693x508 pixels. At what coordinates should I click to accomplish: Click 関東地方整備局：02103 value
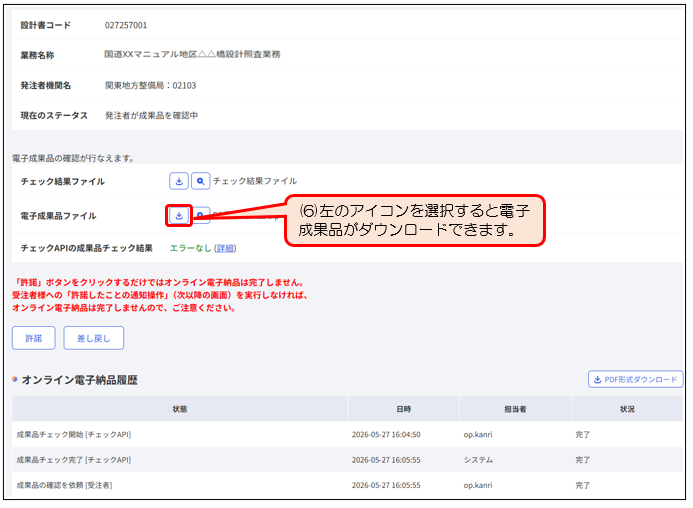click(x=151, y=85)
